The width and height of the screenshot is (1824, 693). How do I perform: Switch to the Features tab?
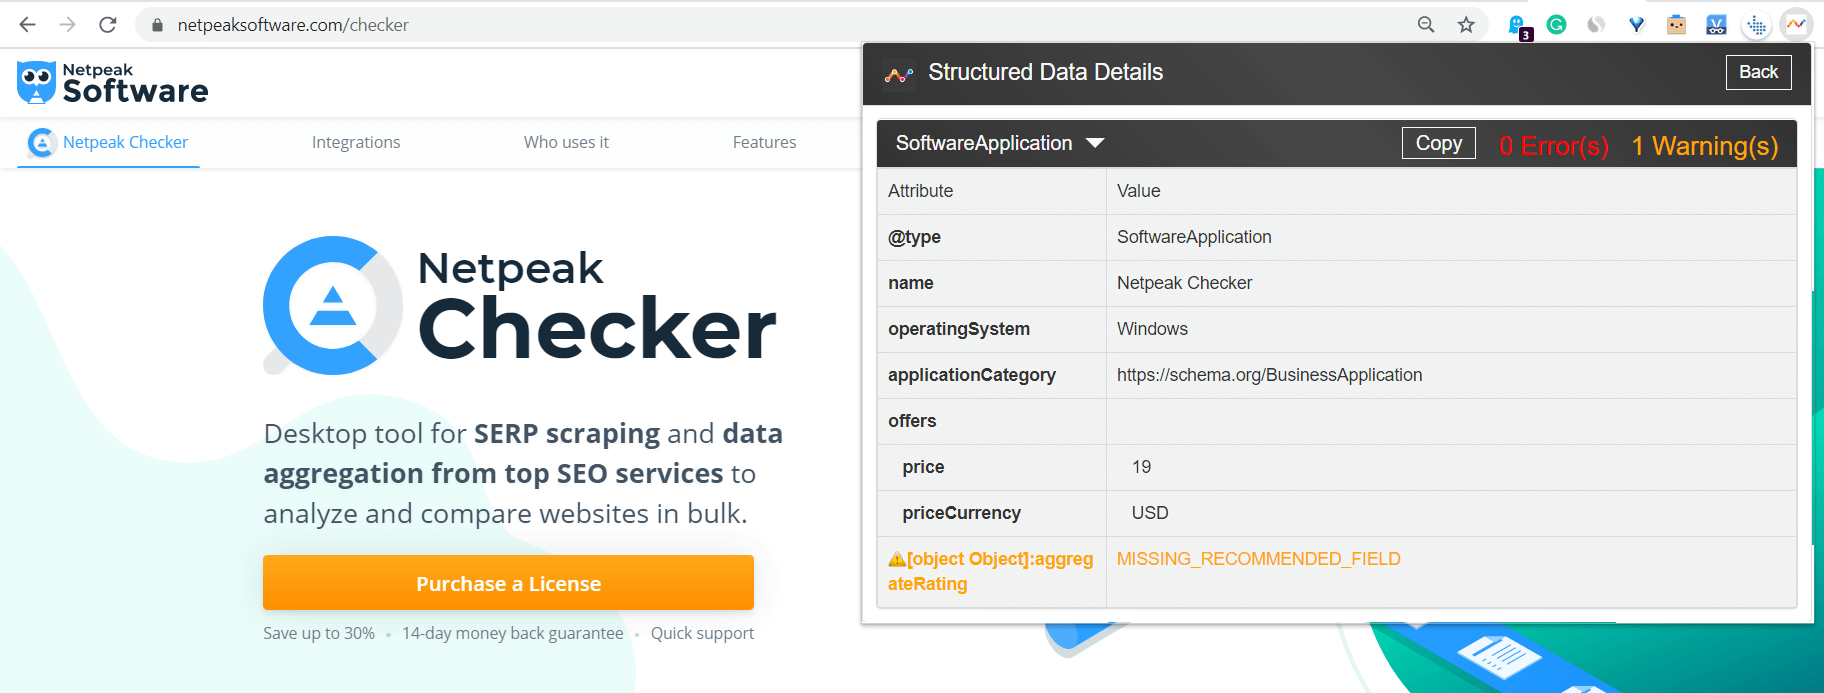tap(764, 143)
